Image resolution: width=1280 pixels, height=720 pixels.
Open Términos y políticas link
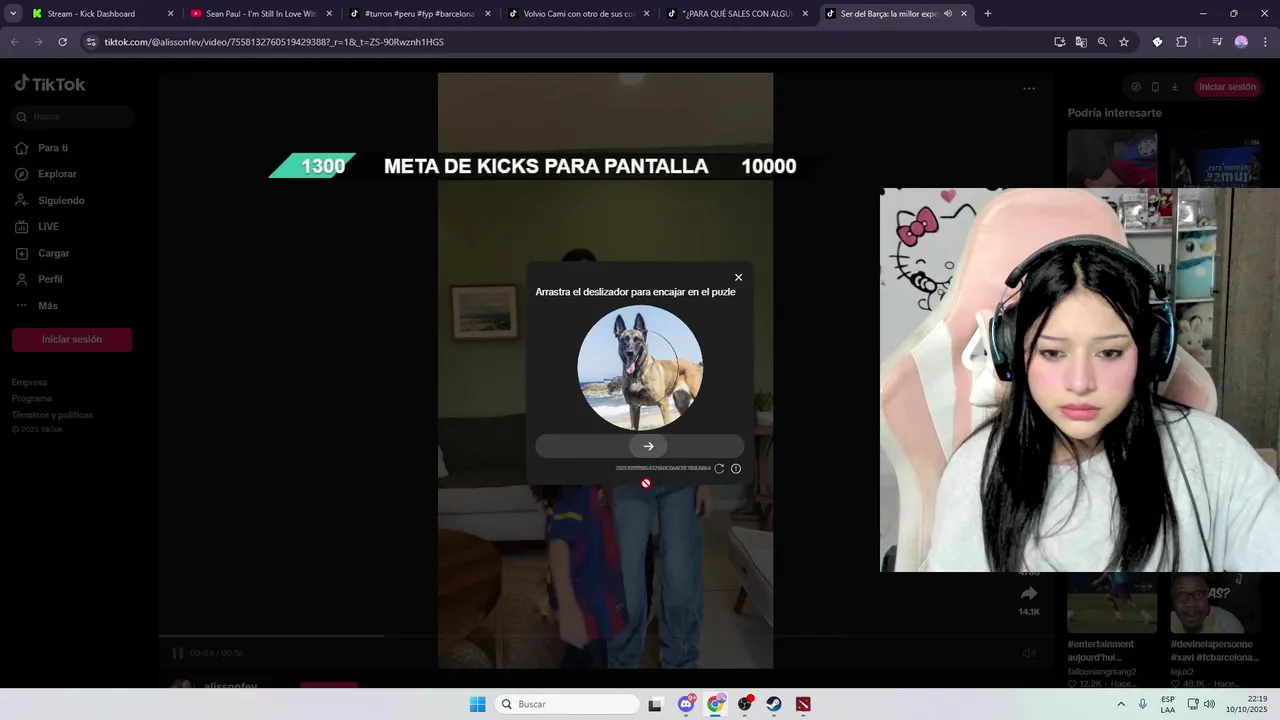(52, 414)
